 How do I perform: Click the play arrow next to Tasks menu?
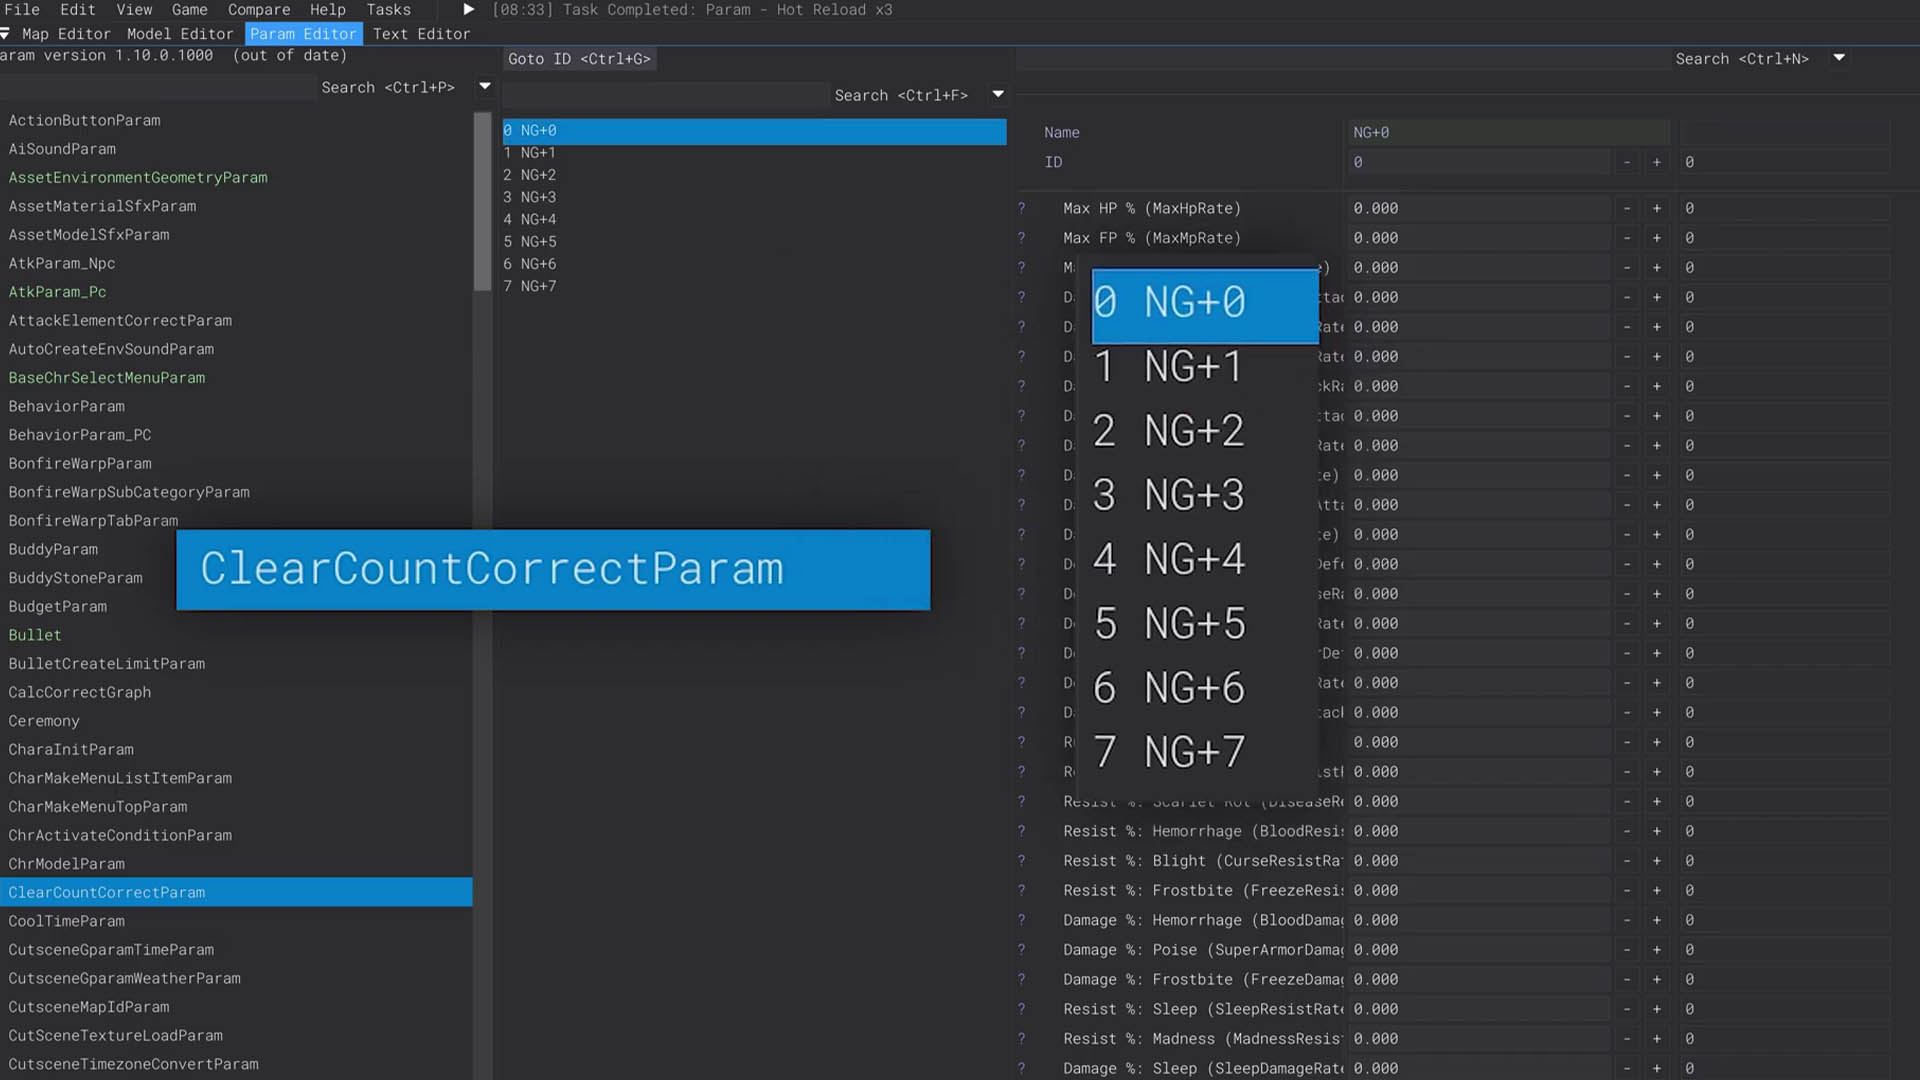click(468, 9)
